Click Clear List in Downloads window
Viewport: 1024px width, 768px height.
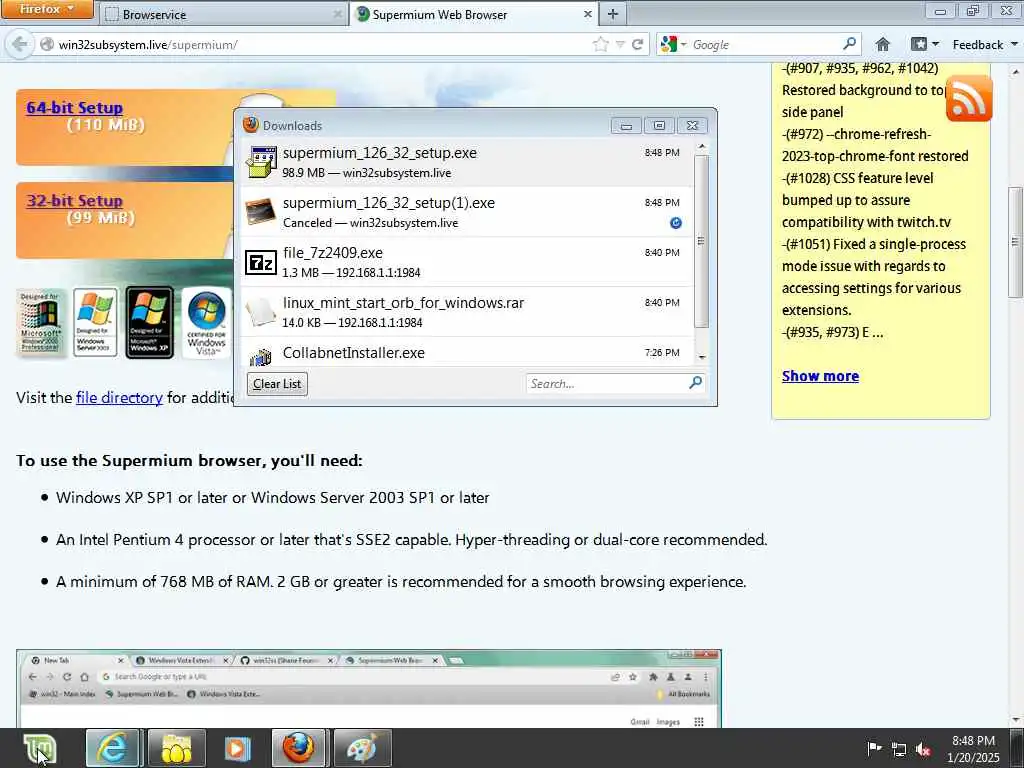pyautogui.click(x=277, y=384)
